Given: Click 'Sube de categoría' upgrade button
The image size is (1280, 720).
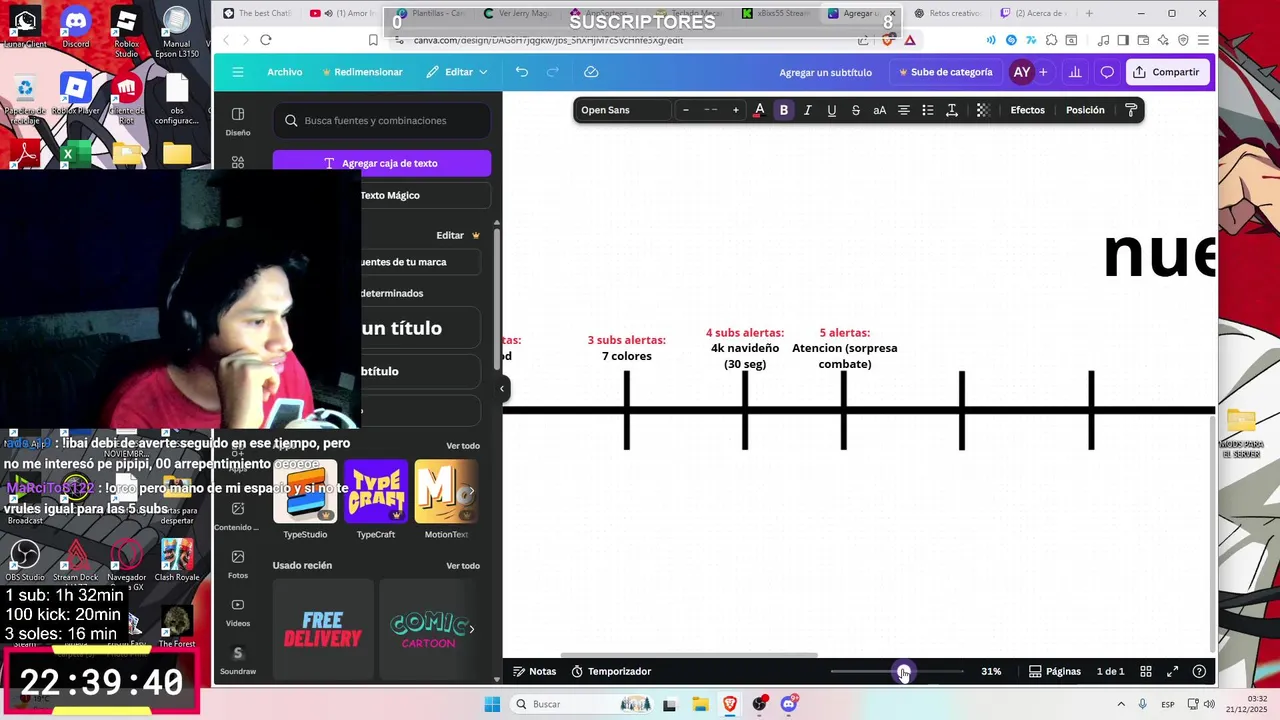Looking at the screenshot, I should pyautogui.click(x=945, y=72).
